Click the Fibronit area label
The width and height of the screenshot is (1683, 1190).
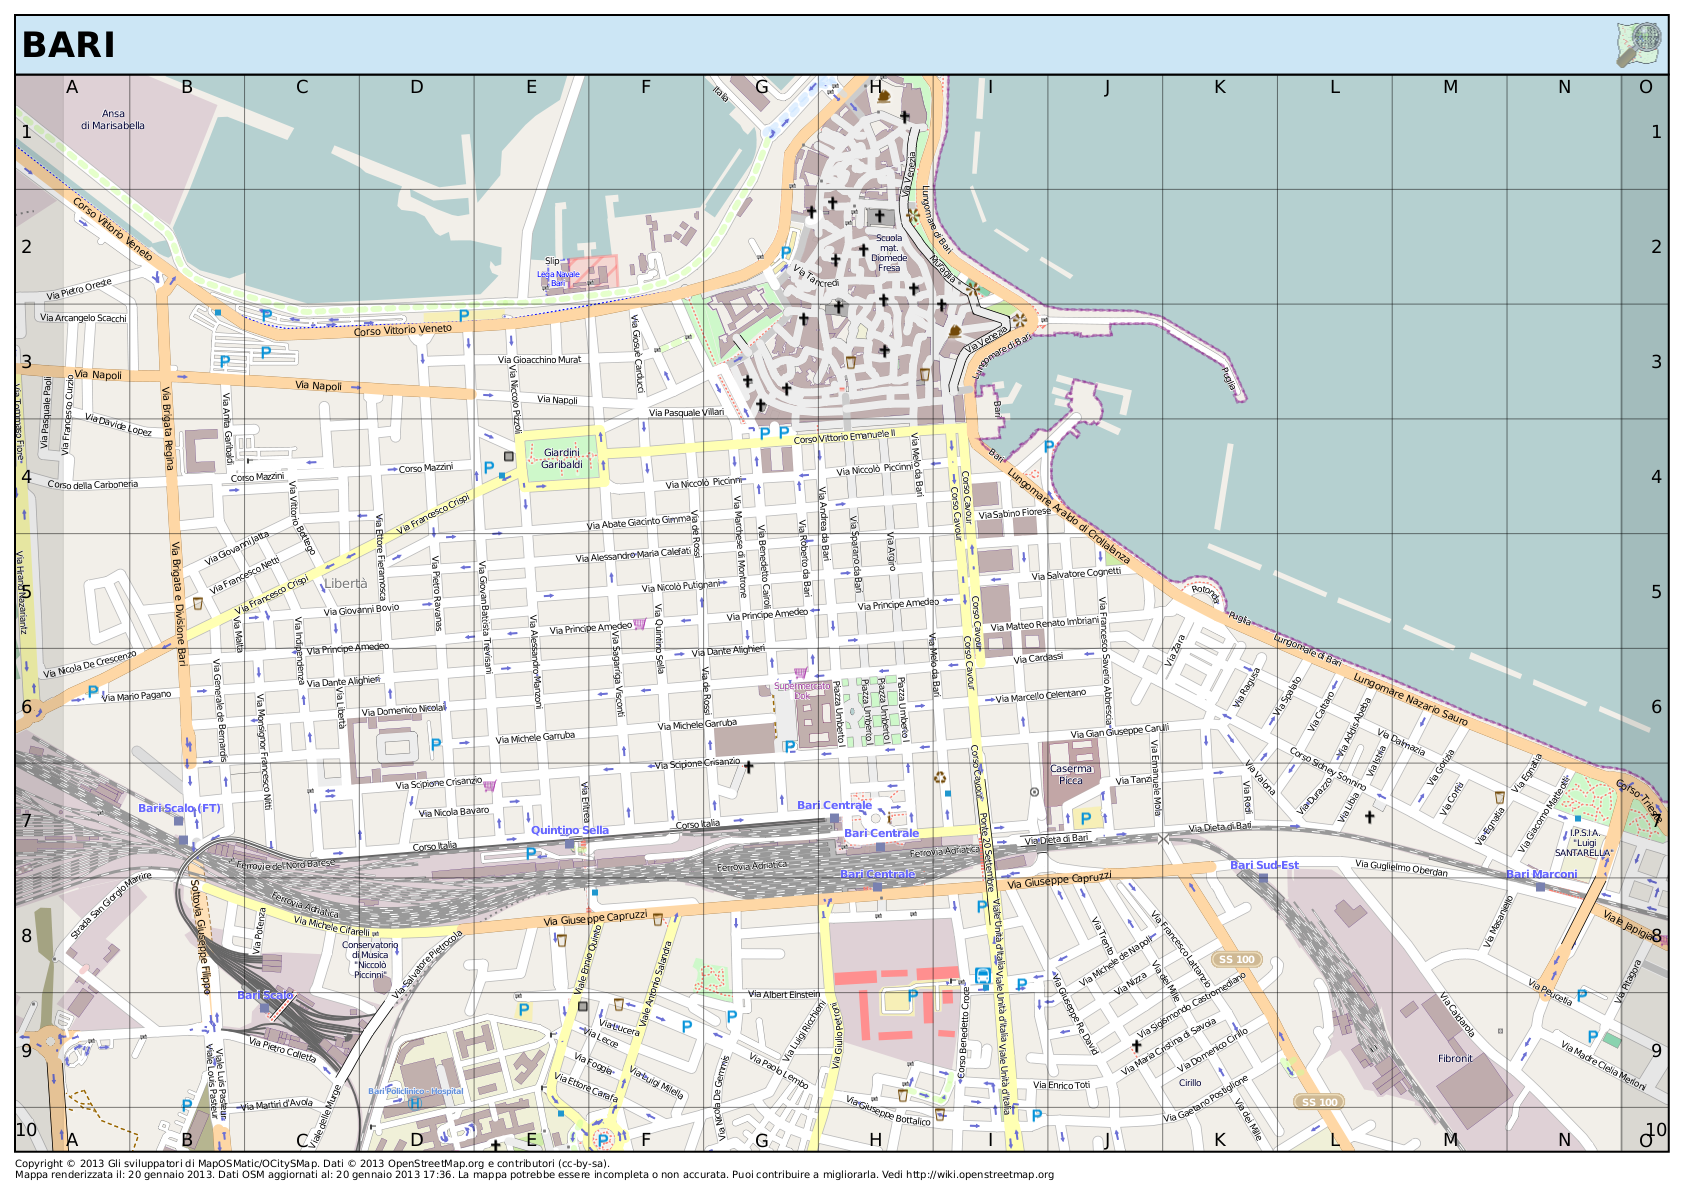1455,1058
